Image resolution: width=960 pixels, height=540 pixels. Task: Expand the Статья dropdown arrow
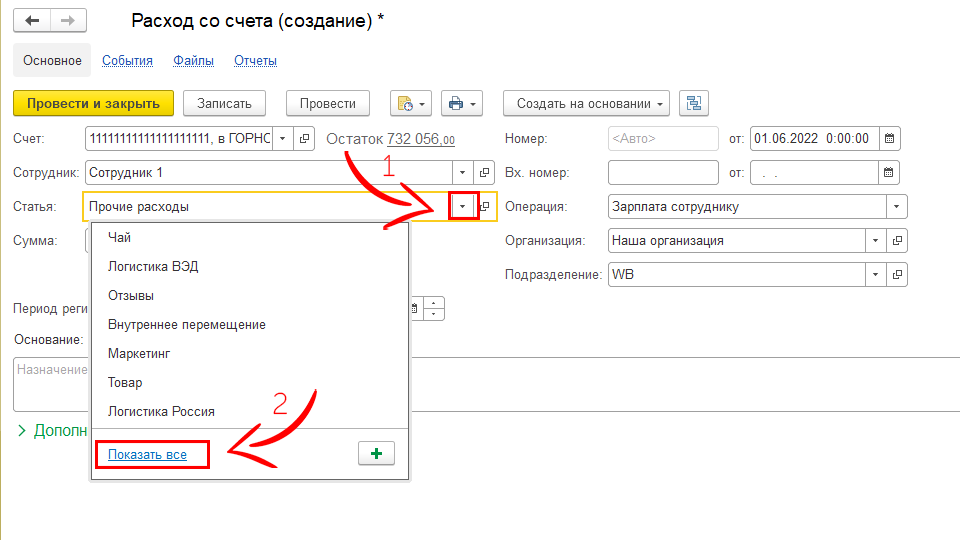click(x=463, y=207)
